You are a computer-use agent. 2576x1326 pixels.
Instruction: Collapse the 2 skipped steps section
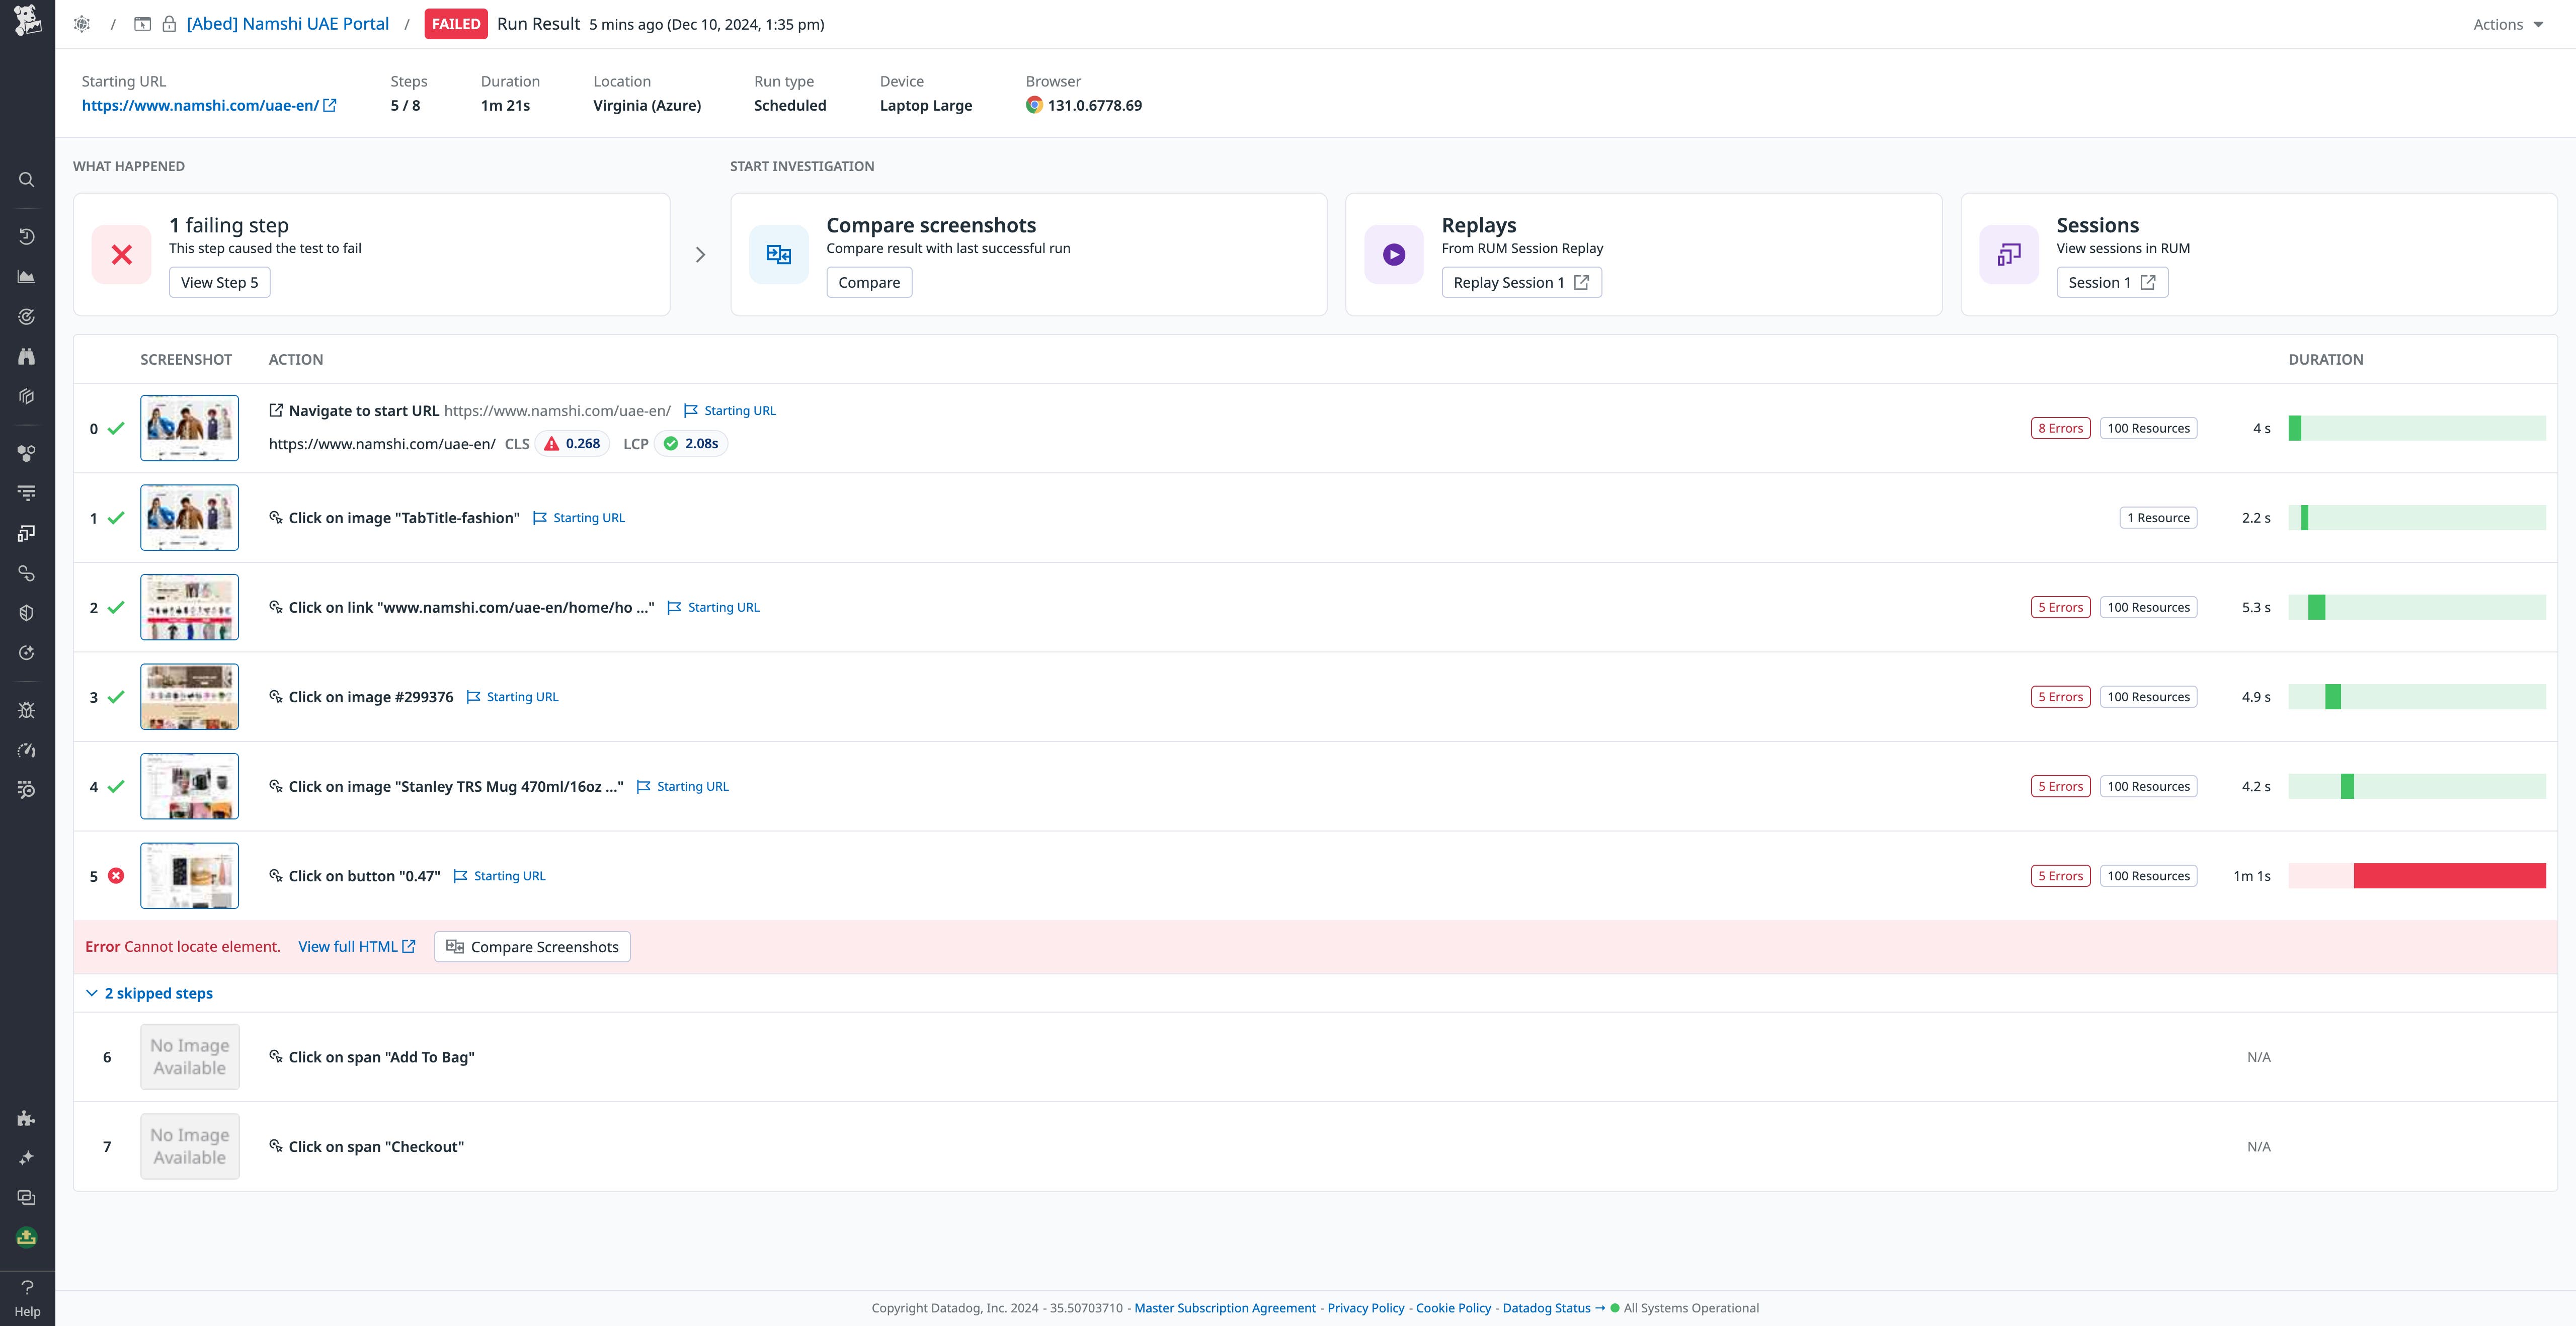[x=91, y=993]
